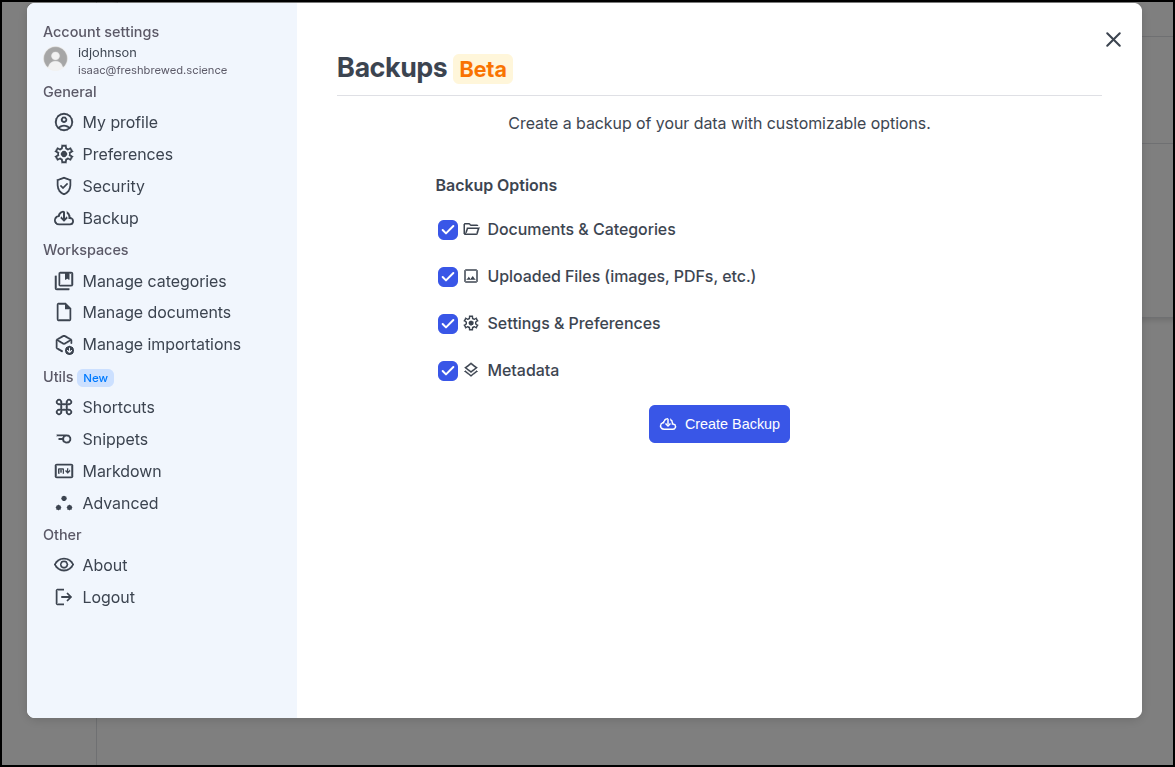
Task: Click the Manage categories icon
Action: tap(64, 281)
